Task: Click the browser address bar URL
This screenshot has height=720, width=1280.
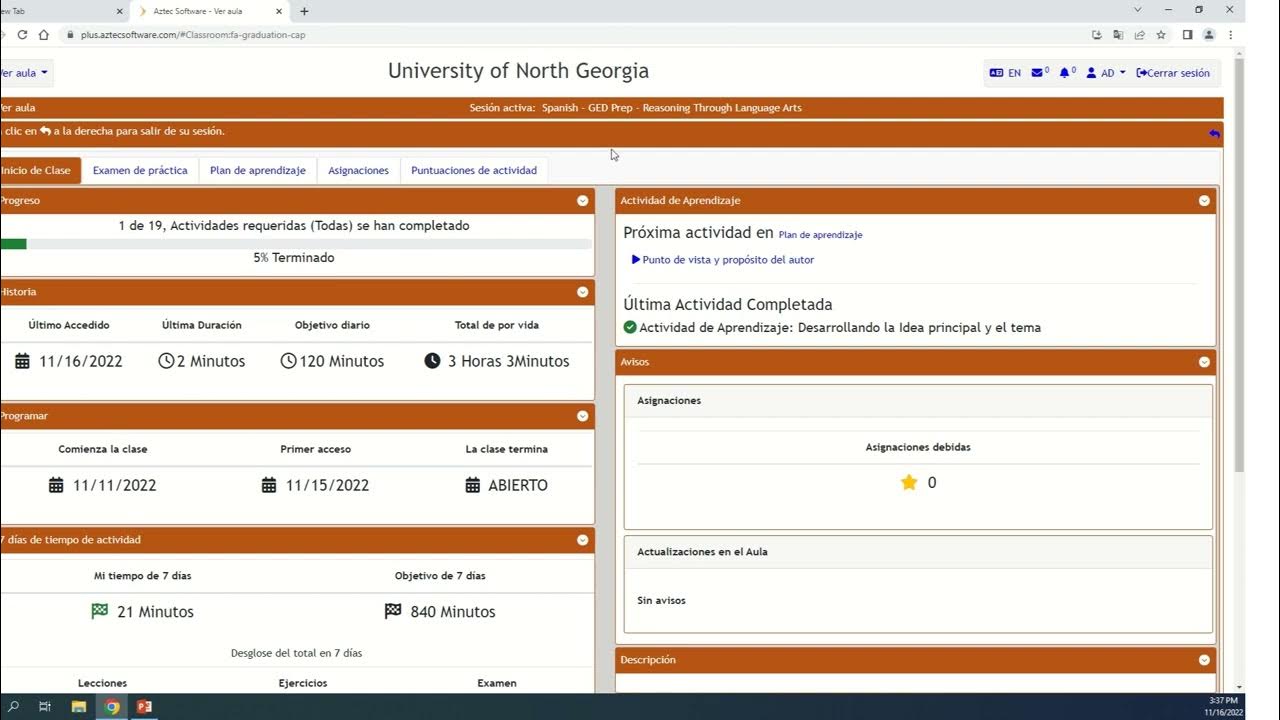Action: (193, 35)
